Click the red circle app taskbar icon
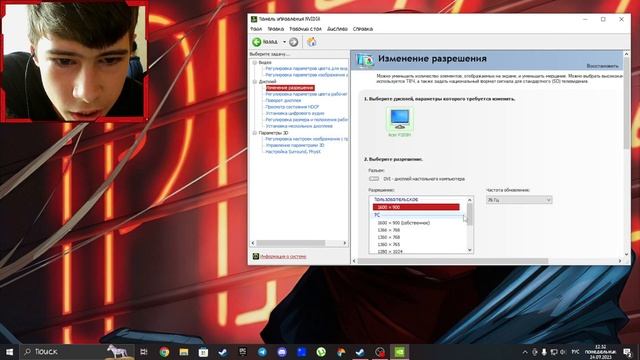The height and width of the screenshot is (360, 640). (x=380, y=352)
